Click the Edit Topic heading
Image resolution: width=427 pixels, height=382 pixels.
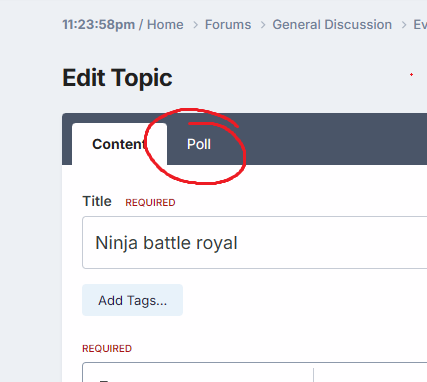117,78
